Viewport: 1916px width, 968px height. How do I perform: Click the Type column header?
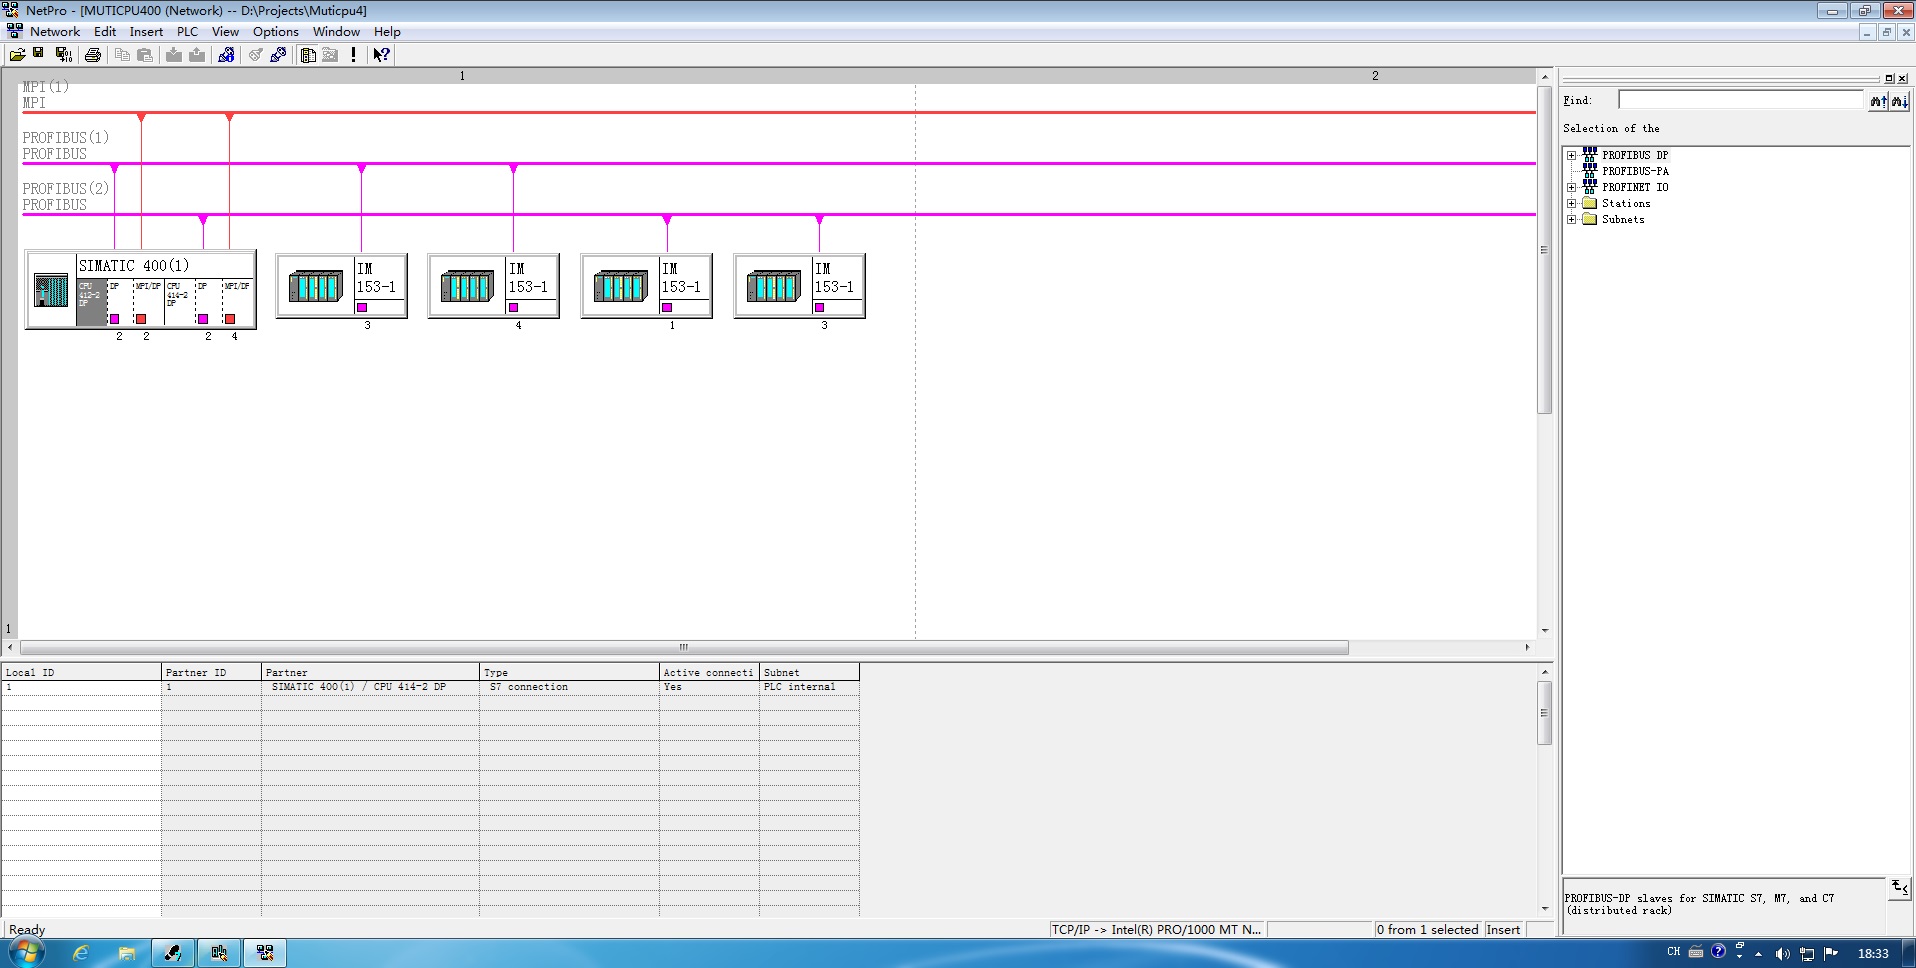point(569,672)
